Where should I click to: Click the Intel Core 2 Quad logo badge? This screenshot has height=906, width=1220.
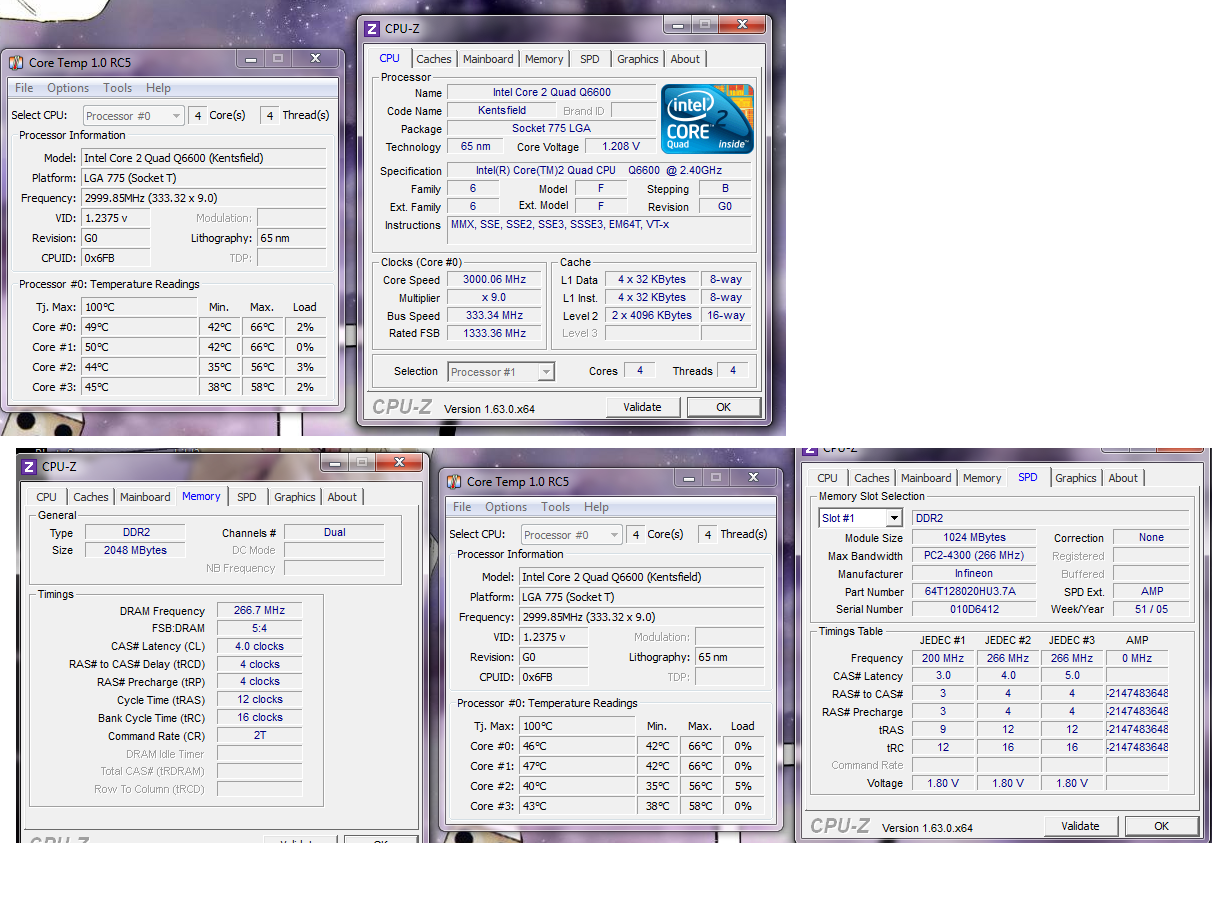coord(707,119)
